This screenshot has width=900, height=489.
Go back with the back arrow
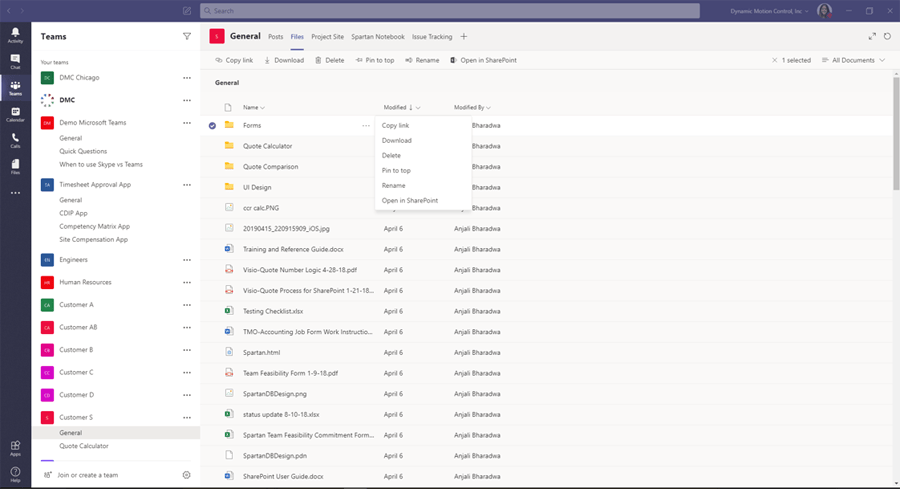9,10
